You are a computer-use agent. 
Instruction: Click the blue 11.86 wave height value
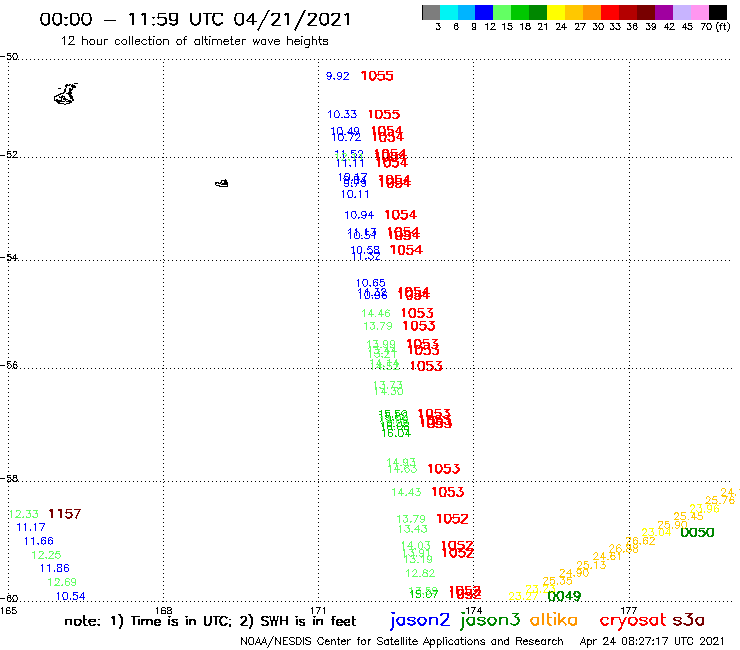coord(54,568)
